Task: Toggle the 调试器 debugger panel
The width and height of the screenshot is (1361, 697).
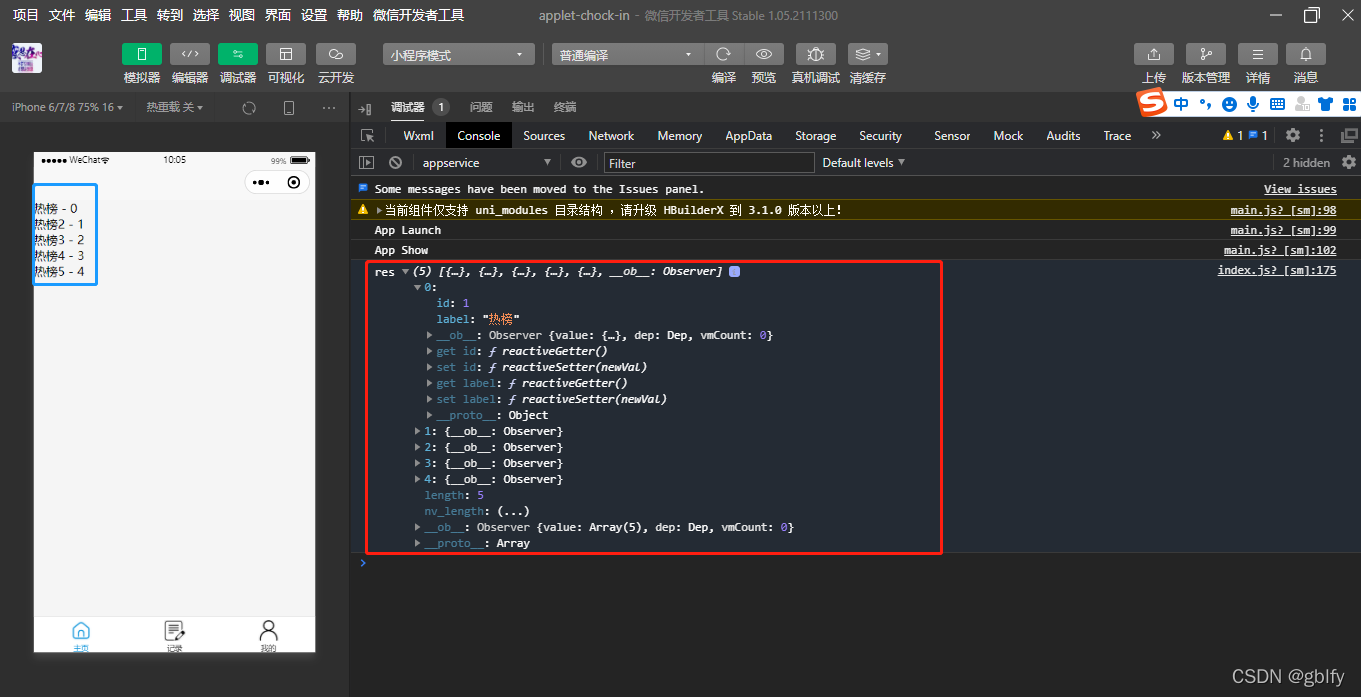Action: tap(237, 54)
